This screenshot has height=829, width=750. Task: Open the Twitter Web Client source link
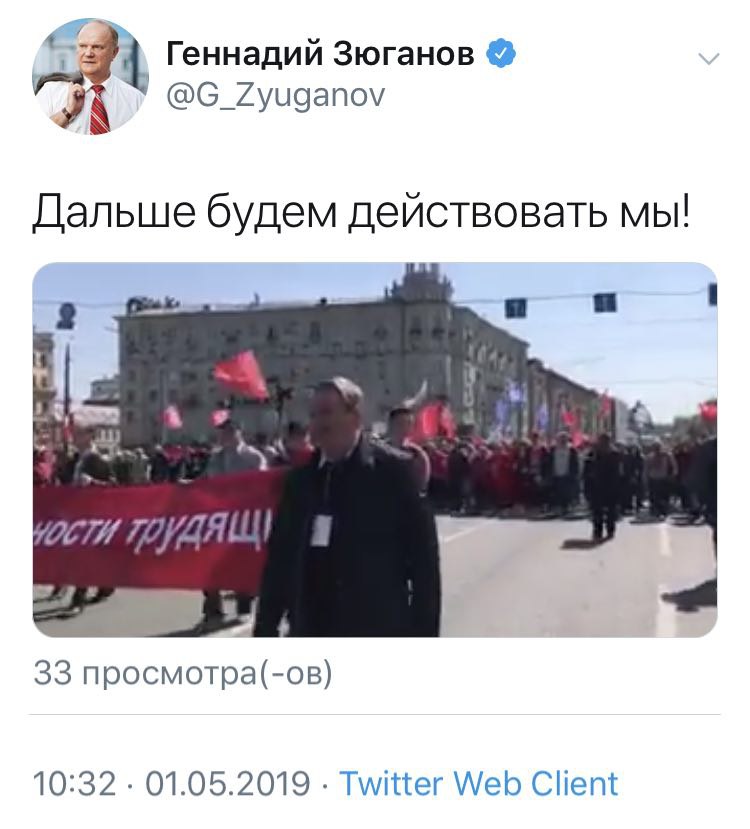pyautogui.click(x=478, y=784)
